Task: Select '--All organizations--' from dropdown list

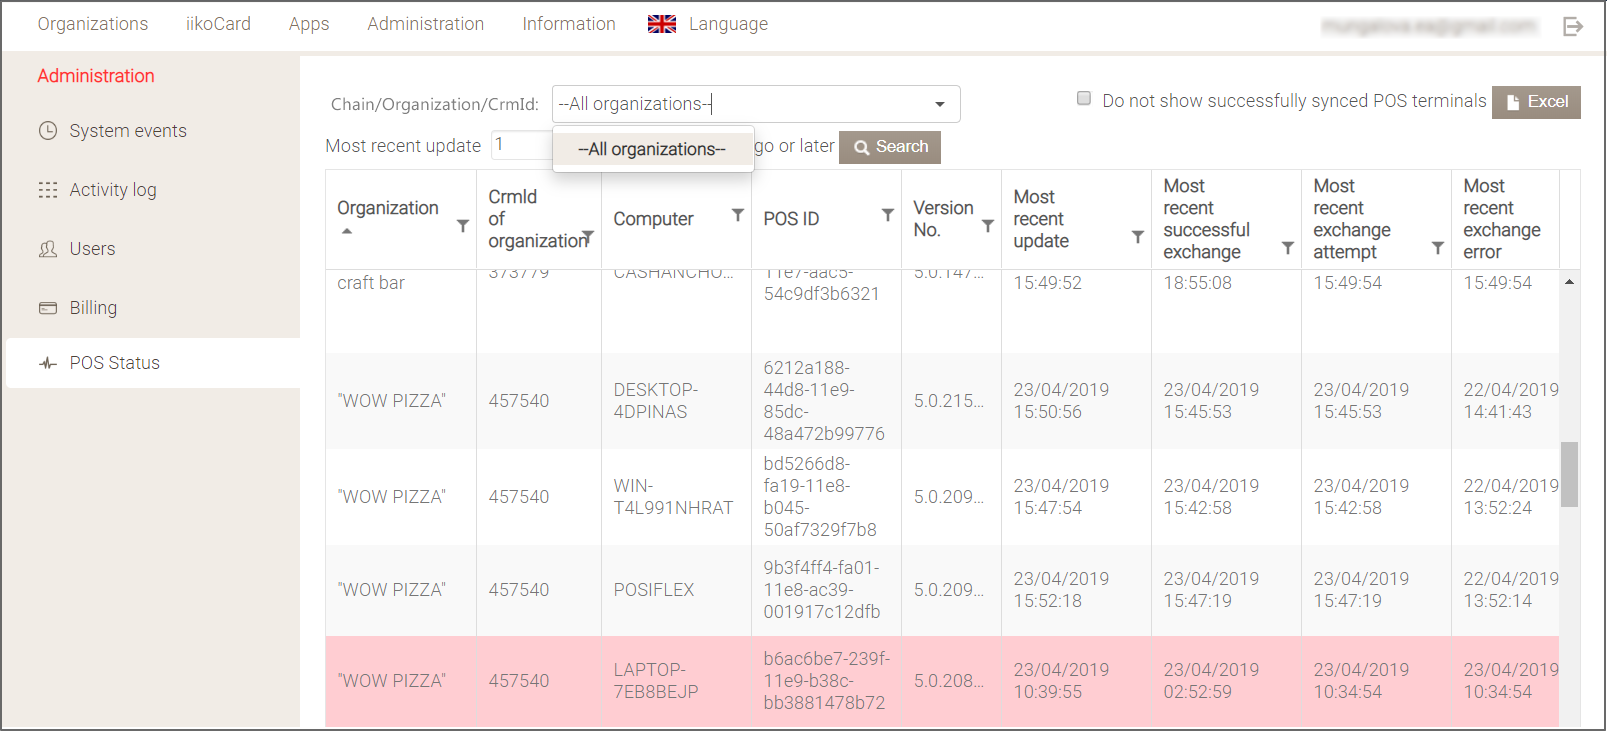Action: (x=652, y=149)
